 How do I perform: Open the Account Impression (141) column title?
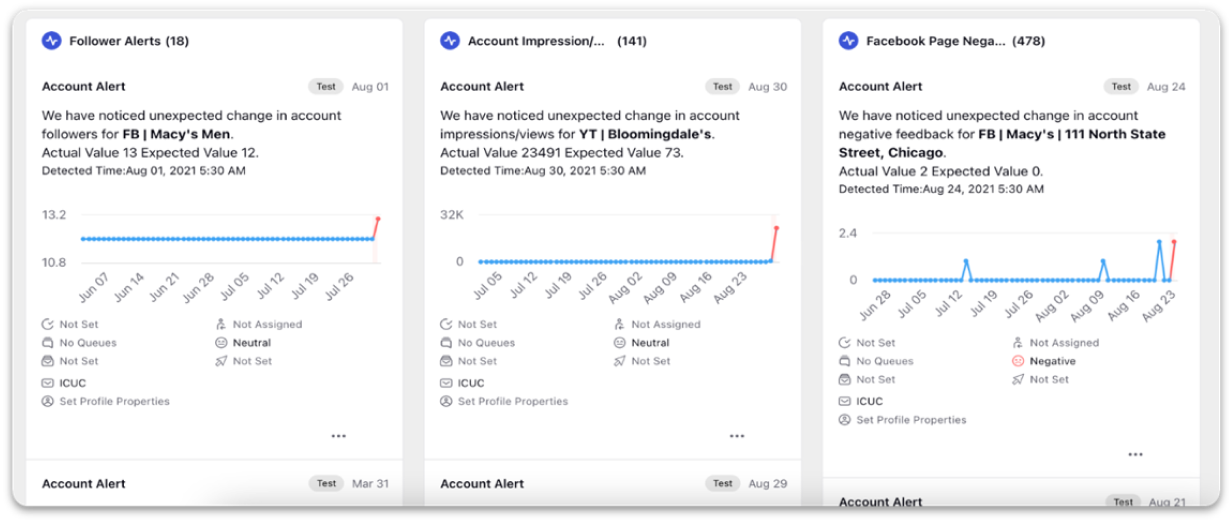point(558,41)
